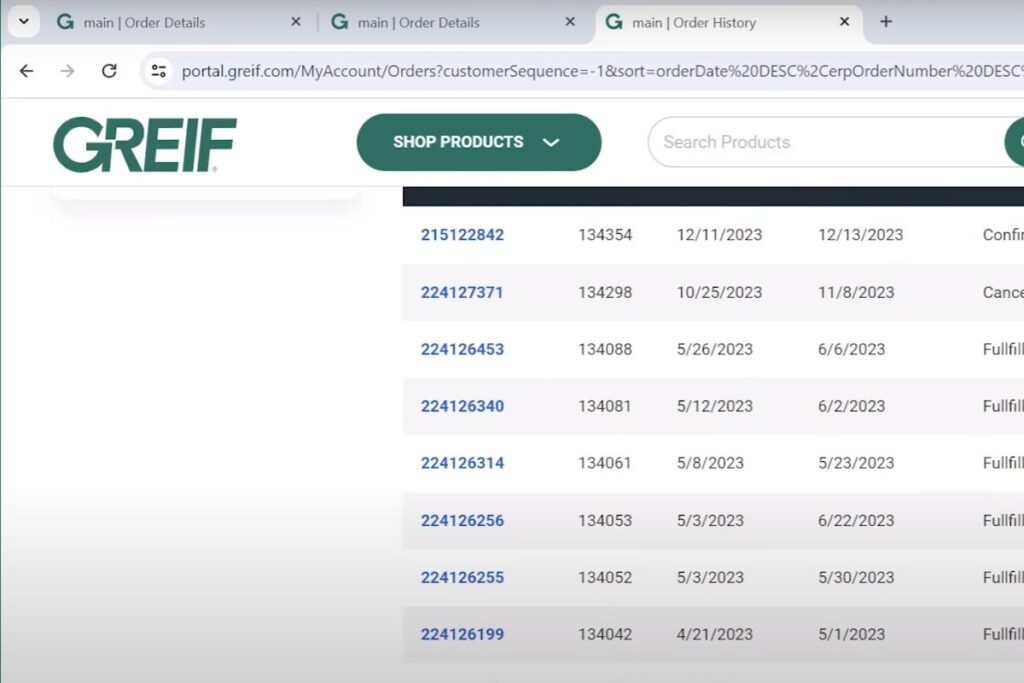Open the tab search dropdown arrow

coord(24,22)
